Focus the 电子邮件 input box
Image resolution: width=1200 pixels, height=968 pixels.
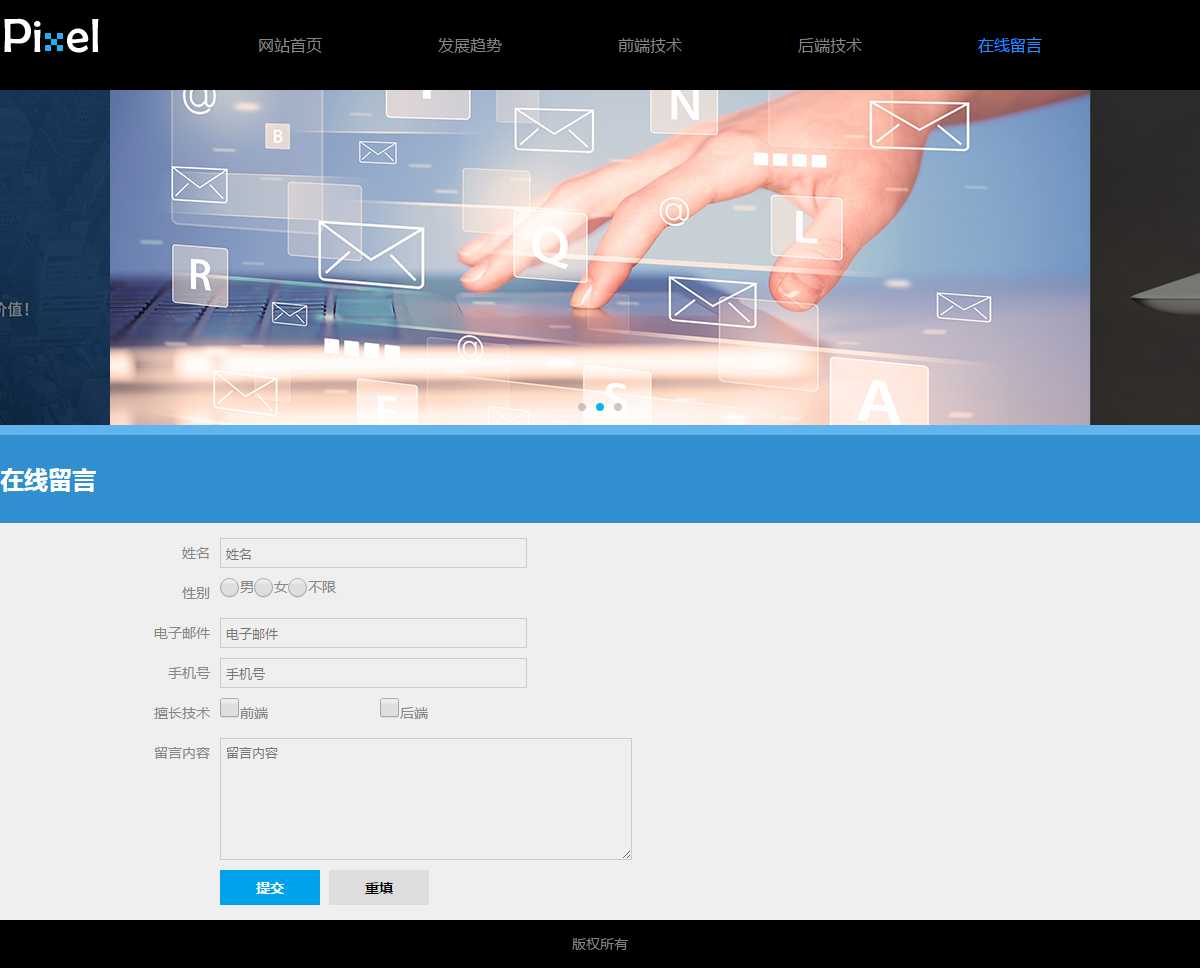[x=373, y=633]
